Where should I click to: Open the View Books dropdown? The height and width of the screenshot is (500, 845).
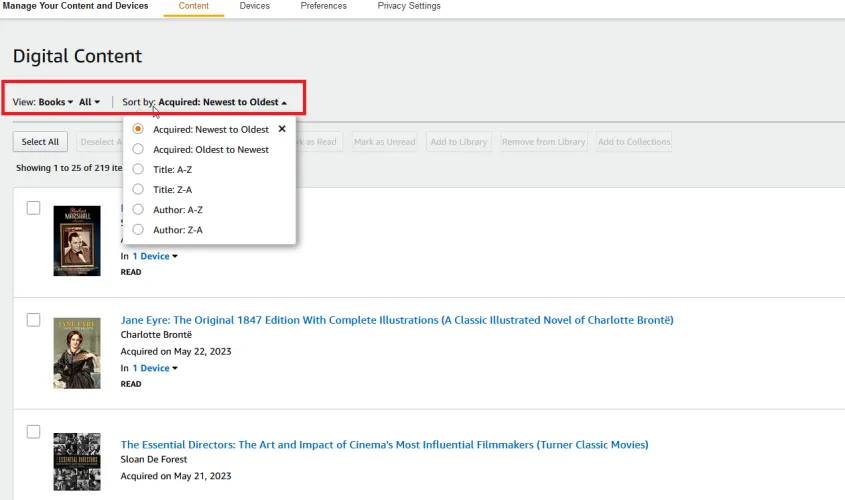pos(56,102)
